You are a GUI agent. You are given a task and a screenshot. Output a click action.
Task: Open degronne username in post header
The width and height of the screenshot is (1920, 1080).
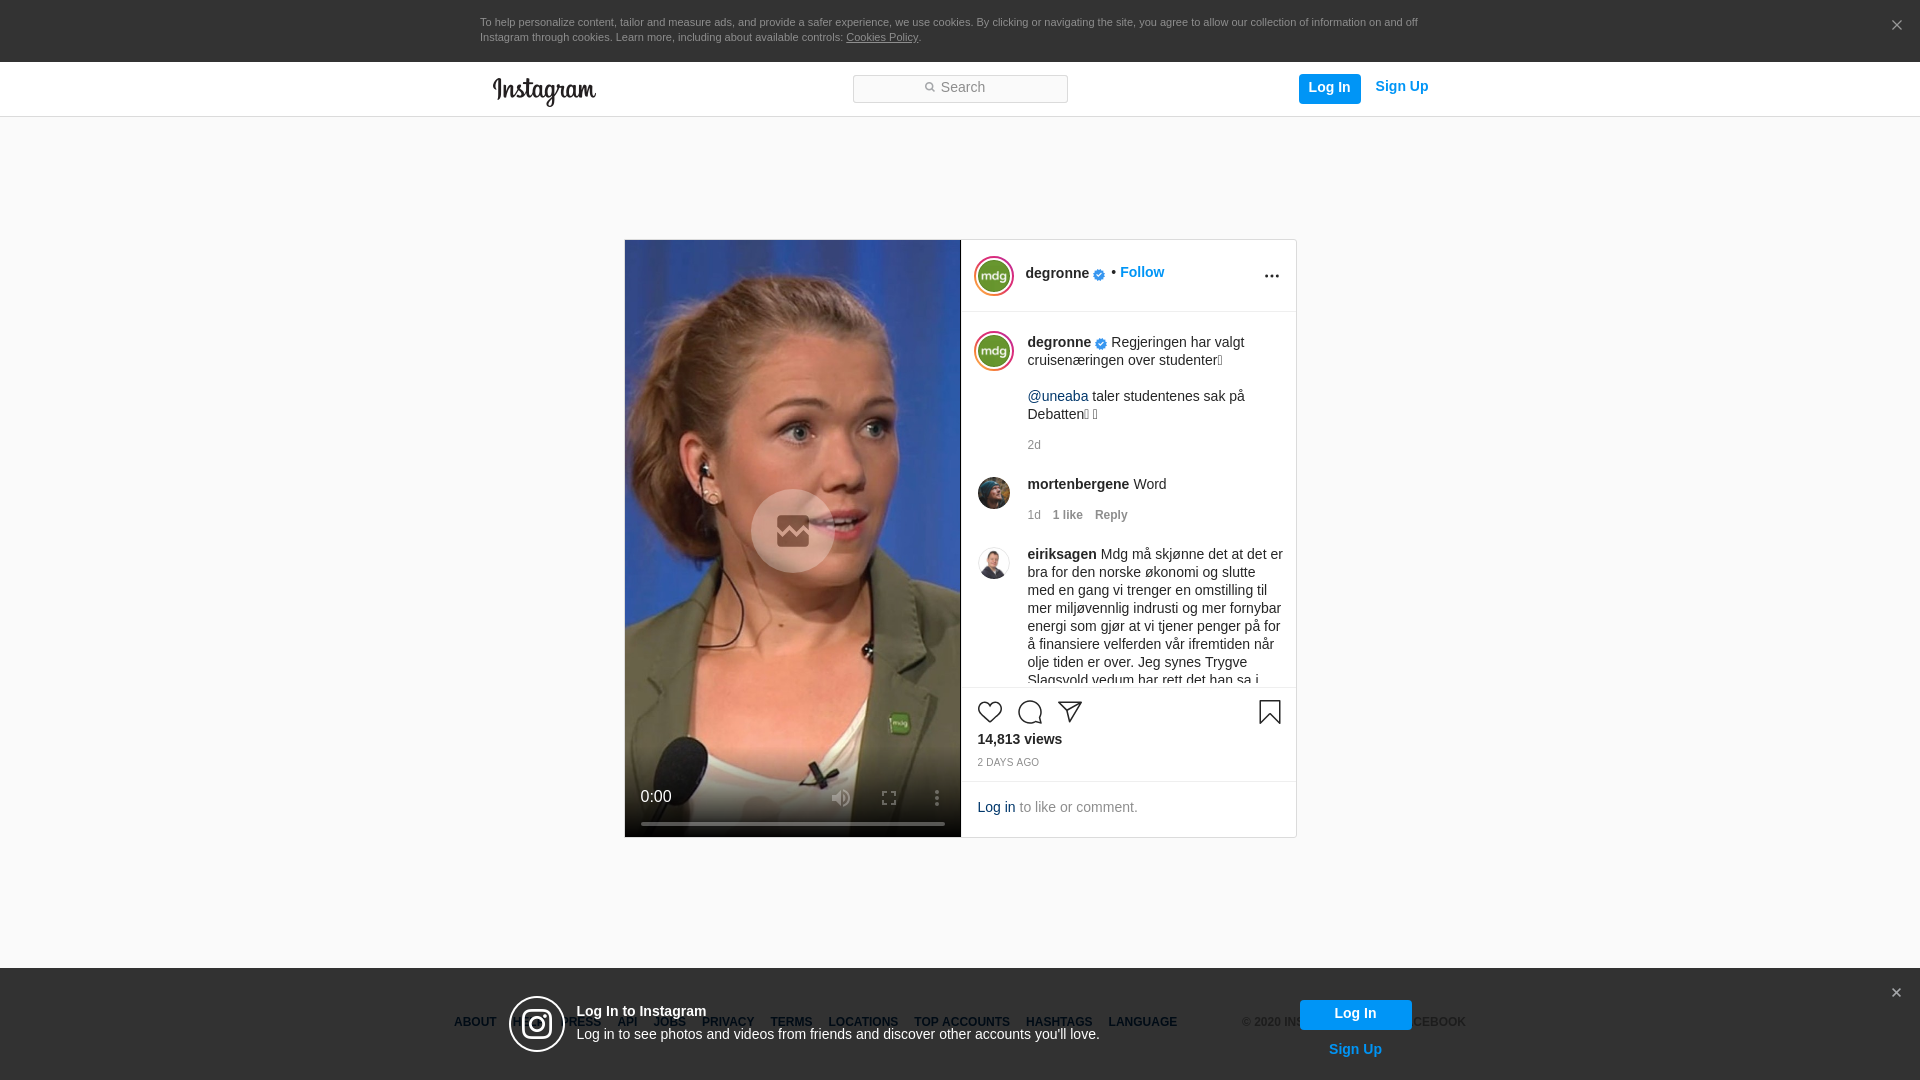pyautogui.click(x=1057, y=273)
